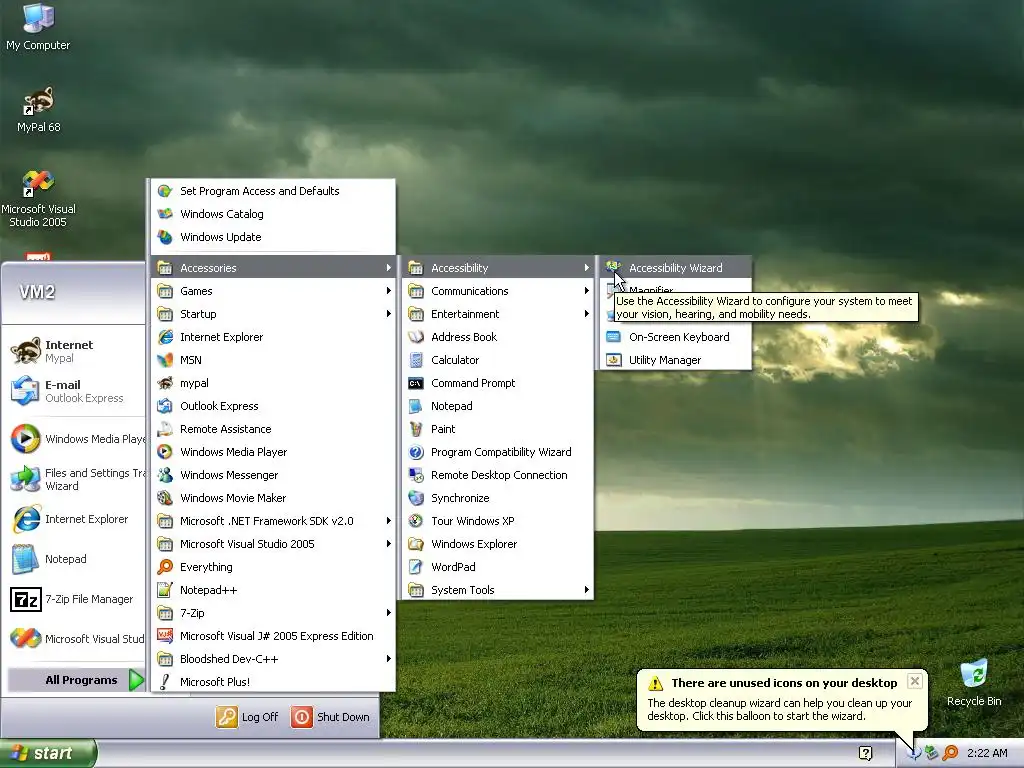Click the Command Prompt icon
Screen dimensions: 1024x768
click(x=416, y=383)
